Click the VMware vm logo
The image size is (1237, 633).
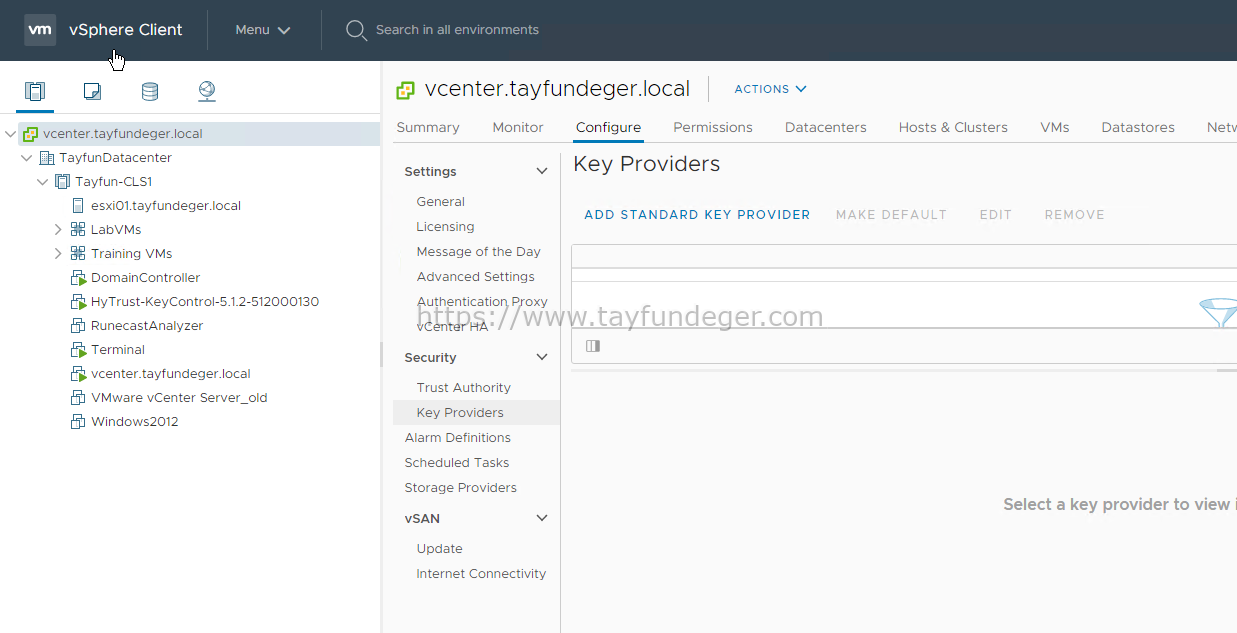[x=40, y=30]
